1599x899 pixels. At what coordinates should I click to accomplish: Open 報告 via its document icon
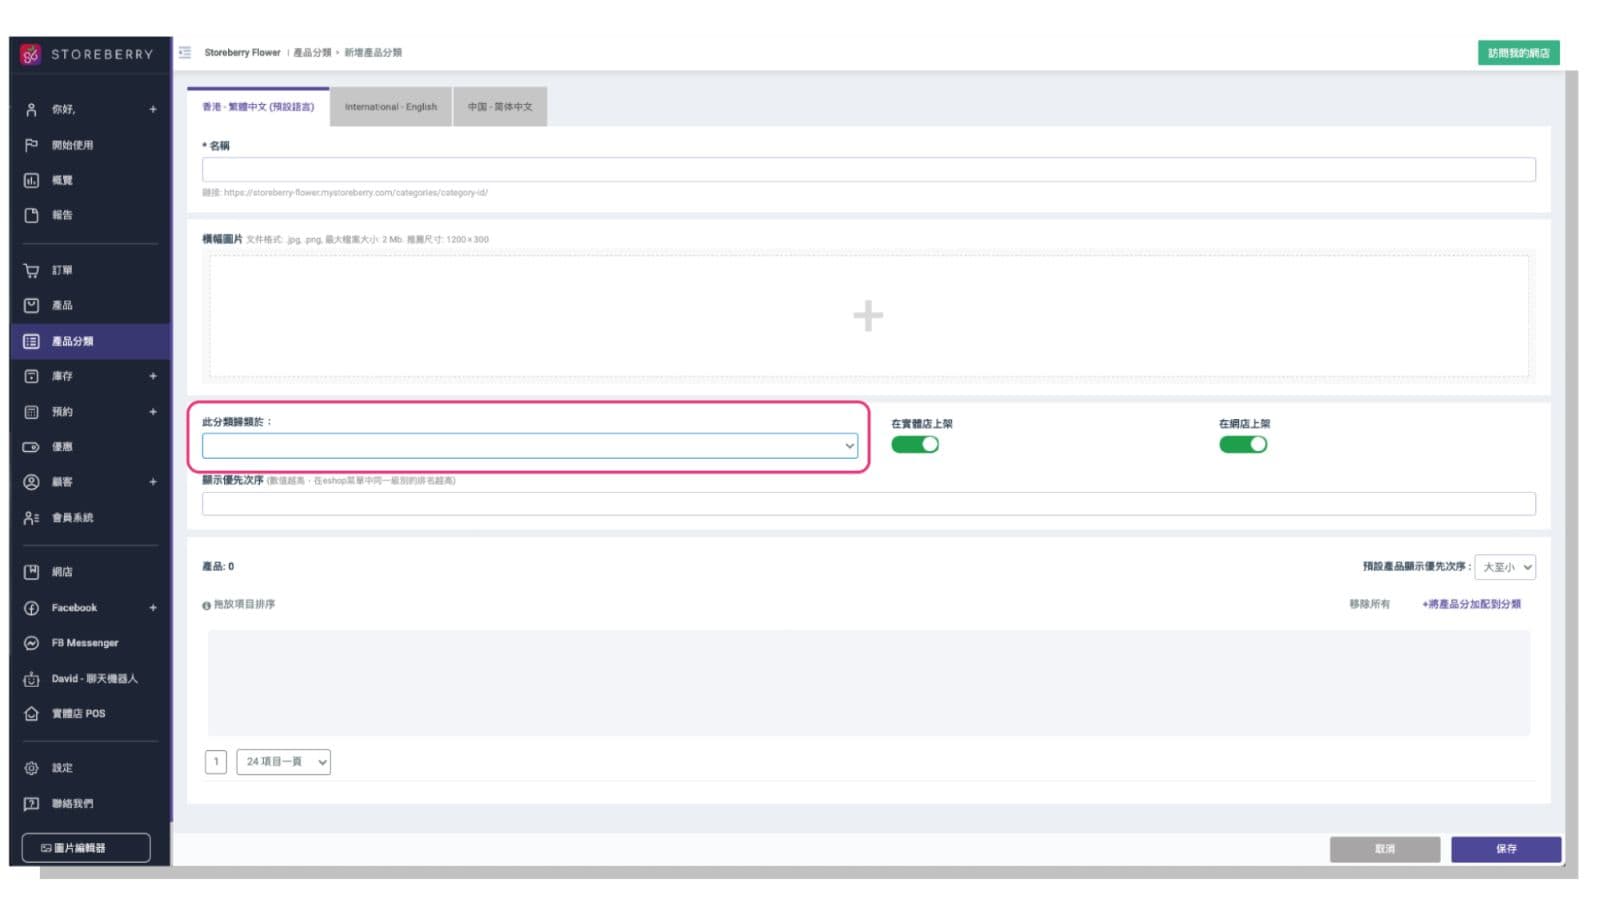31,215
